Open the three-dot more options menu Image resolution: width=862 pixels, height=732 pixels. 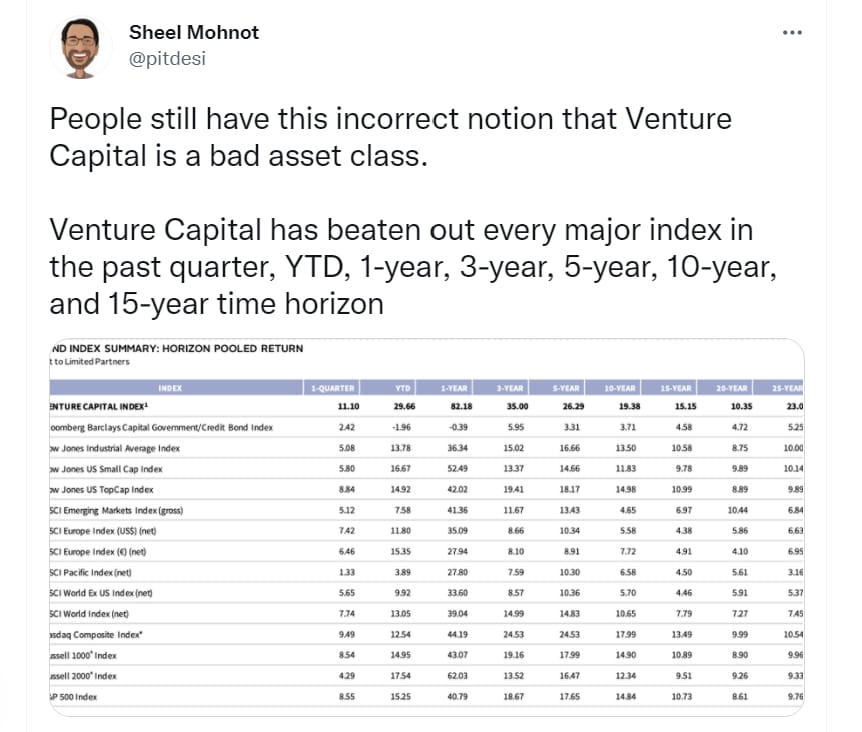click(792, 32)
